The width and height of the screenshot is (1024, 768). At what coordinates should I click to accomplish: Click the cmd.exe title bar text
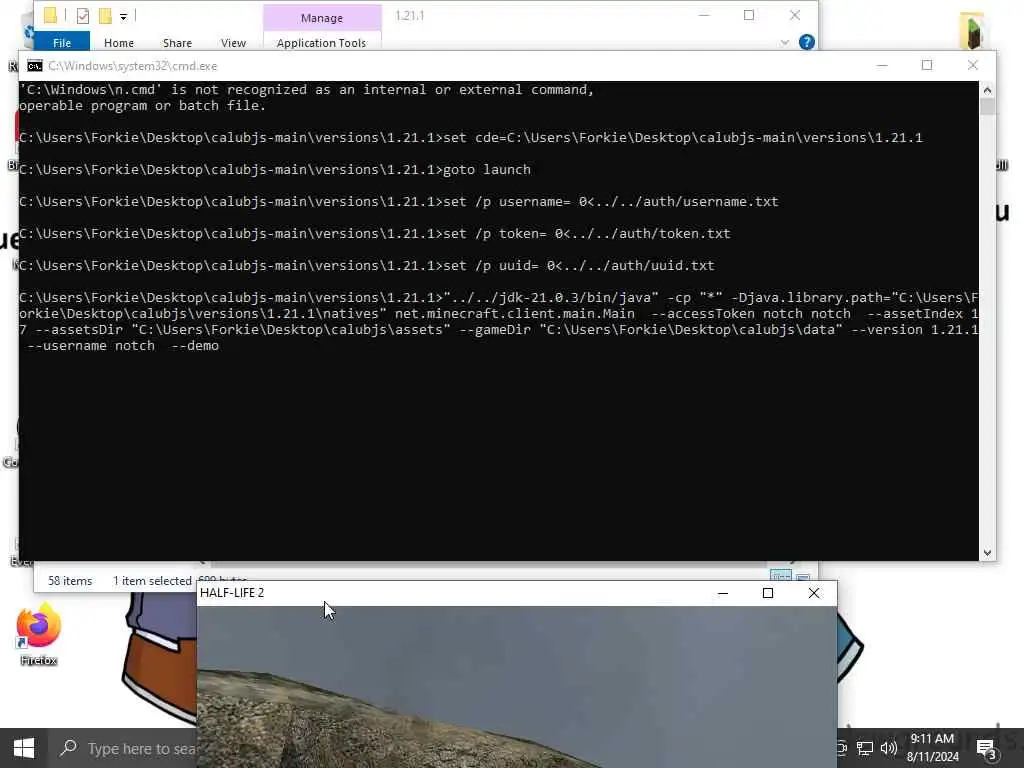[x=133, y=66]
